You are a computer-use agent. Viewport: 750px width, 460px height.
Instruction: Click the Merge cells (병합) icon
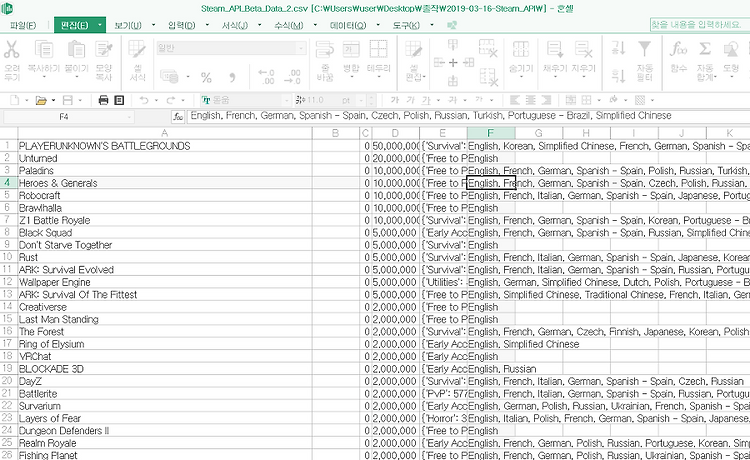(x=351, y=49)
